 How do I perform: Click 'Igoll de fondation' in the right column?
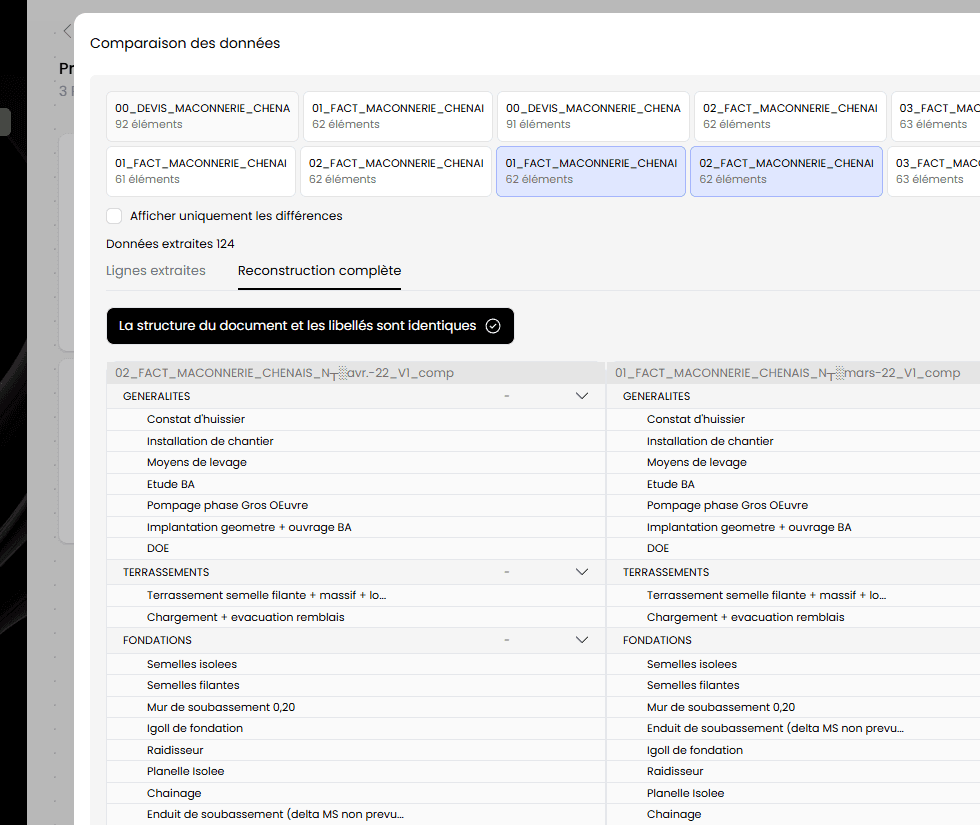pyautogui.click(x=694, y=751)
